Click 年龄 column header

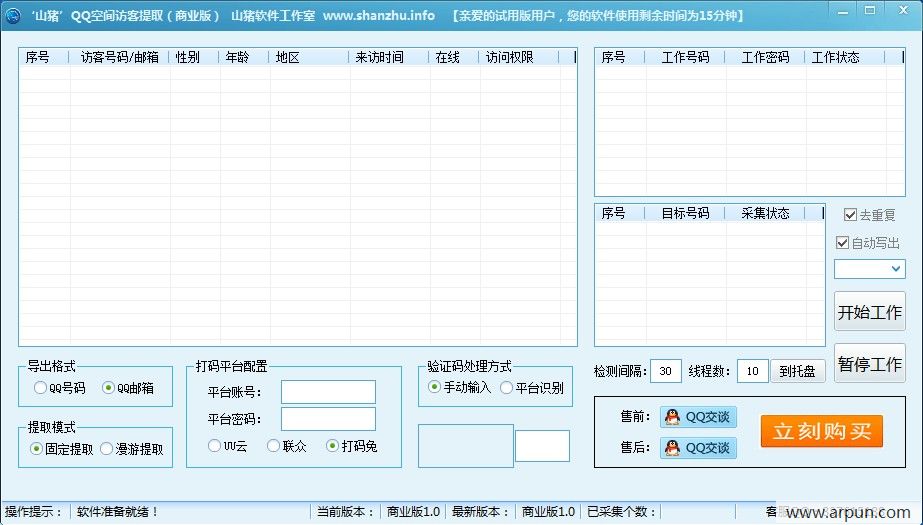click(x=245, y=57)
